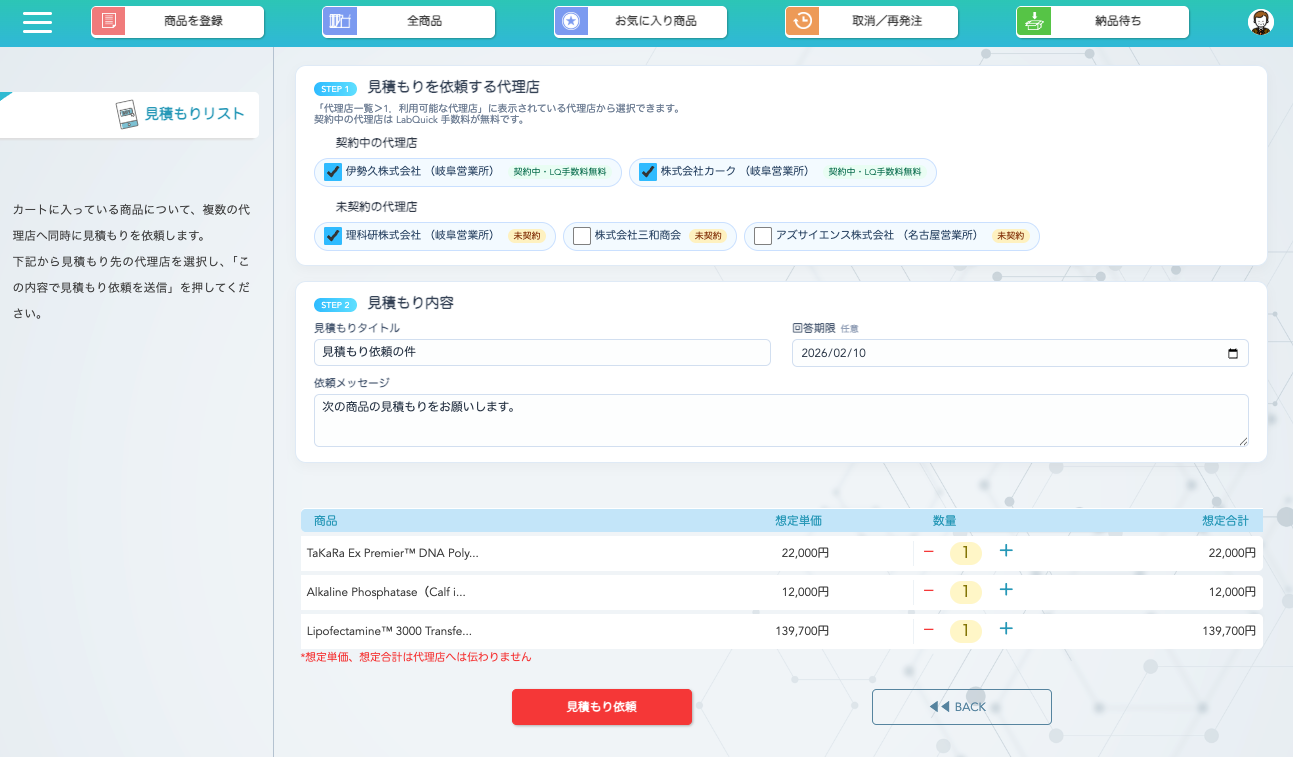
Task: Click the user avatar icon
Action: [1261, 22]
